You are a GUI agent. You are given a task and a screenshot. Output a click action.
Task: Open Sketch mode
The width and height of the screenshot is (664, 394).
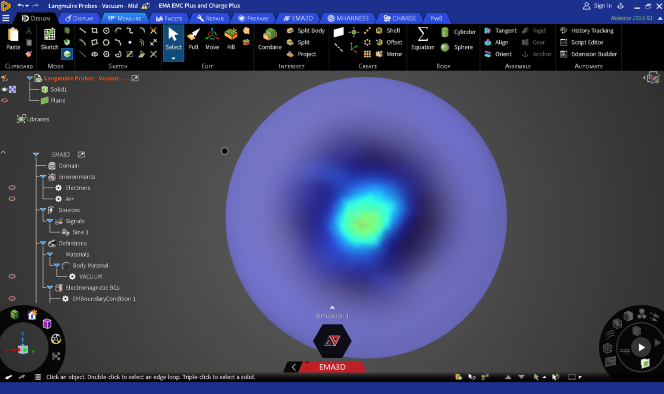[x=50, y=39]
